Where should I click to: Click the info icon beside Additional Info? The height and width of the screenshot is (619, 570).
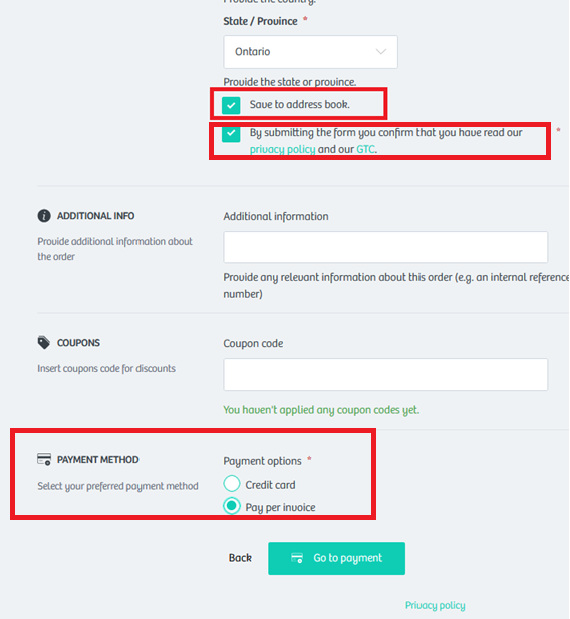tap(44, 216)
